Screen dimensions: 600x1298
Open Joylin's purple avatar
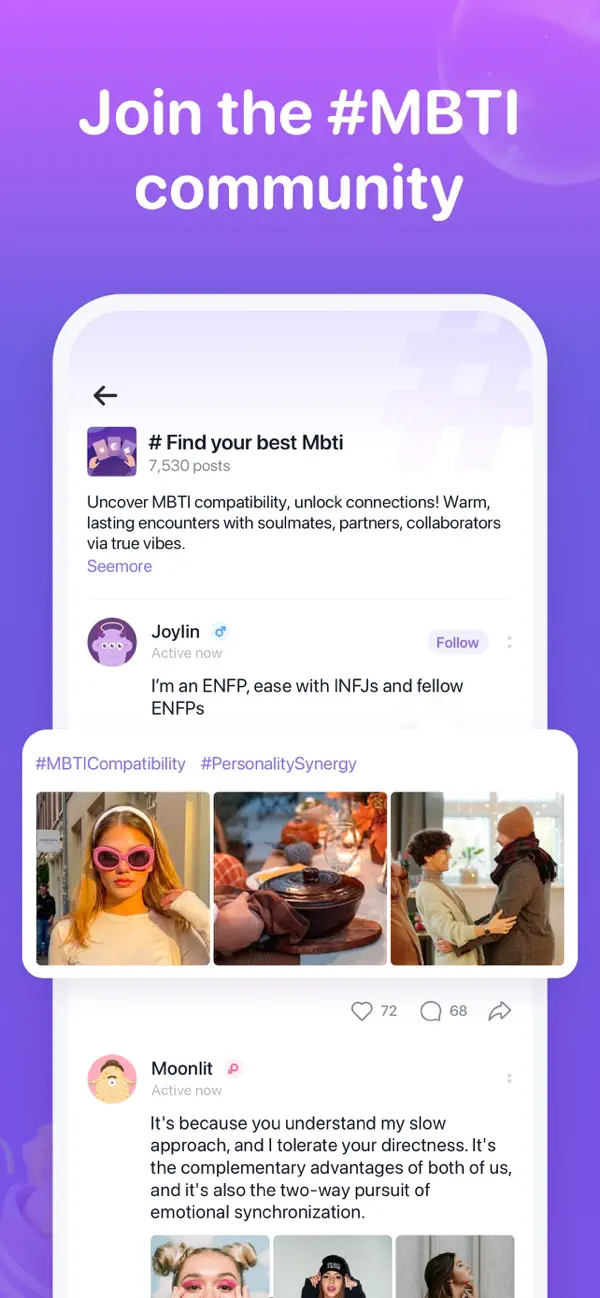[x=112, y=642]
